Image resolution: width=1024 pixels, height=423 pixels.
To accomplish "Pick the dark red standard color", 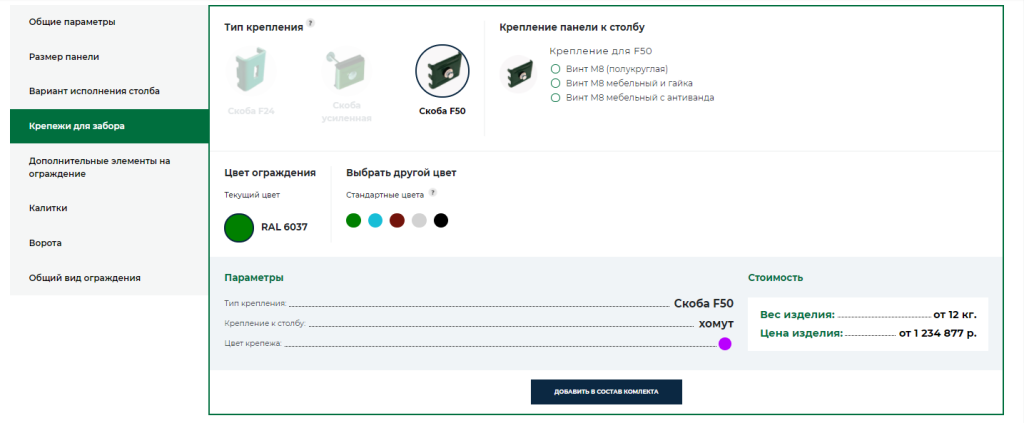I will (397, 220).
